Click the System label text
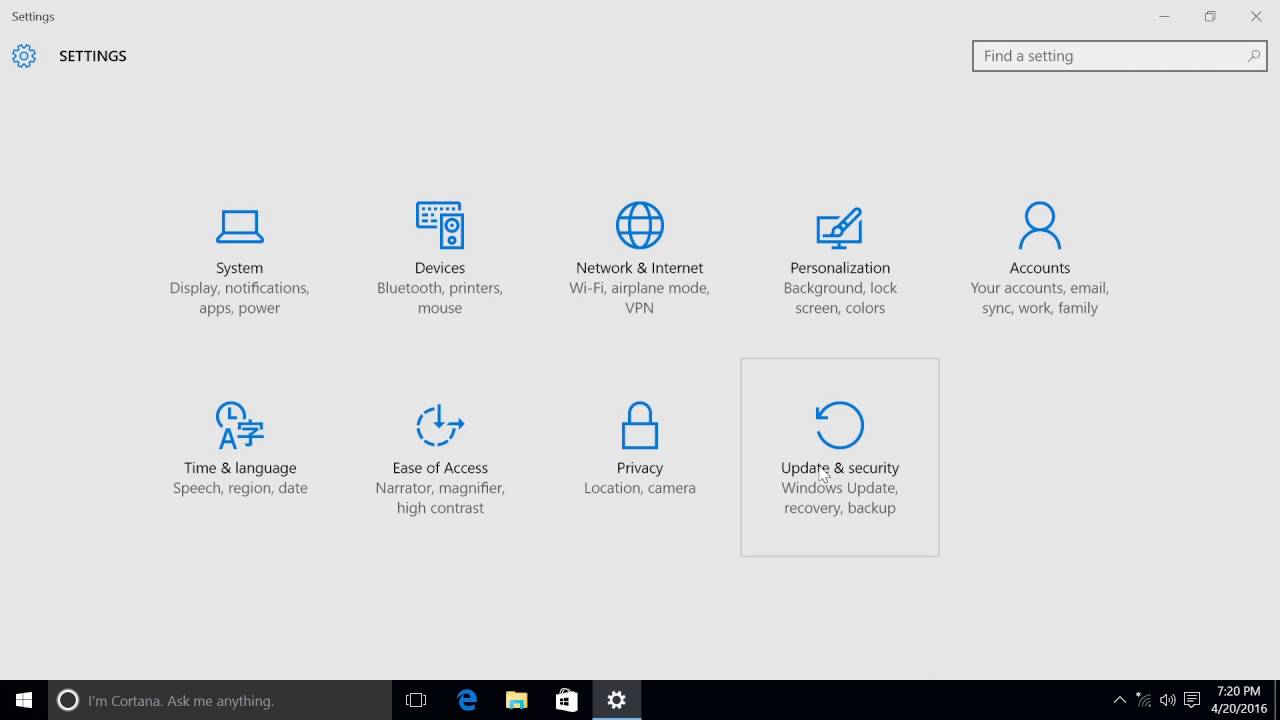 point(240,268)
